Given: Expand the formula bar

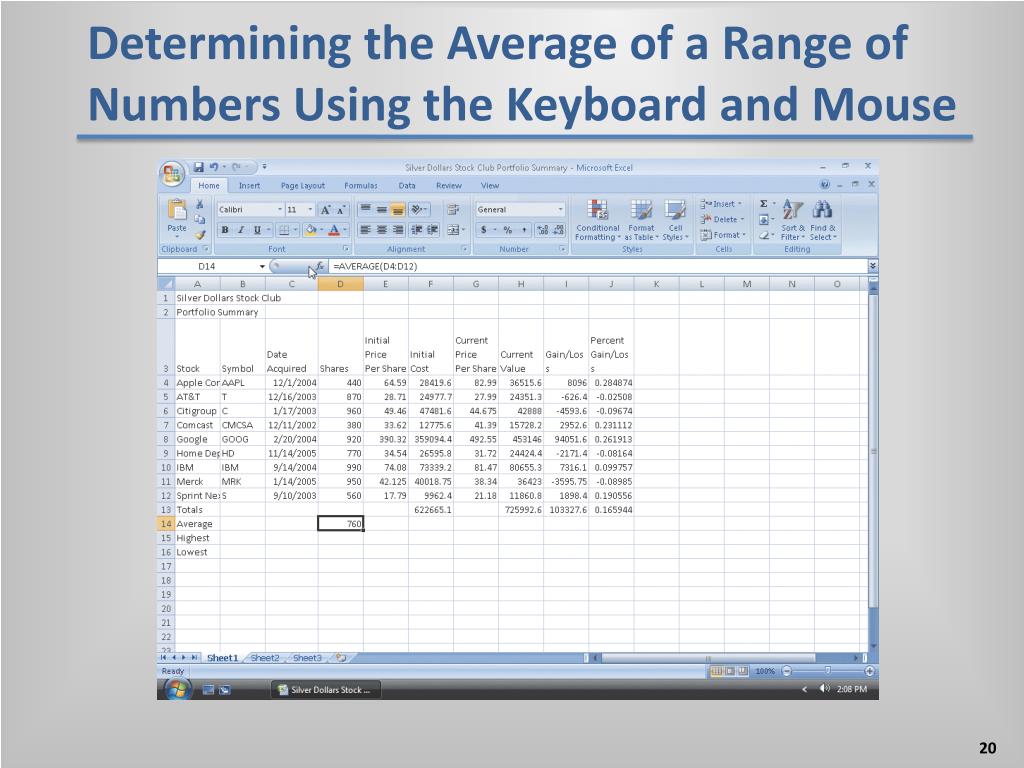Looking at the screenshot, I should click(x=872, y=266).
